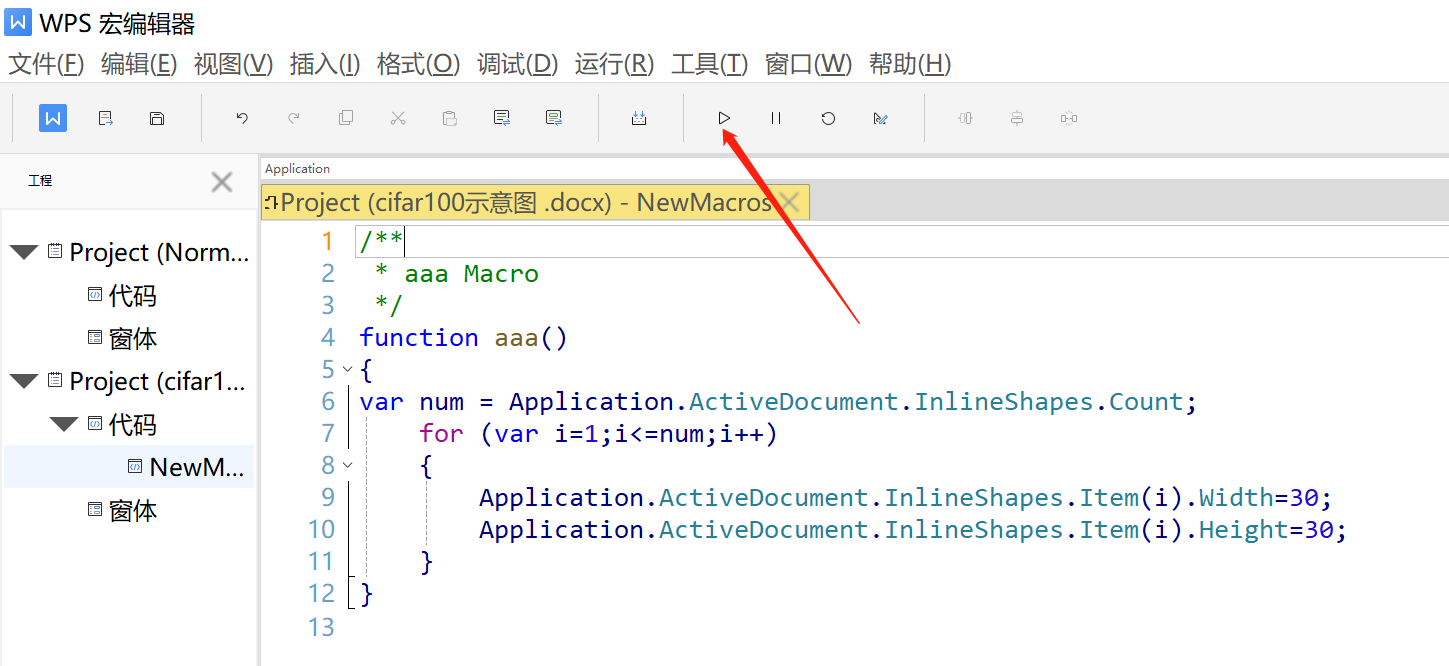Collapse the Project (Norm... tree node
This screenshot has width=1449, height=666.
24,252
